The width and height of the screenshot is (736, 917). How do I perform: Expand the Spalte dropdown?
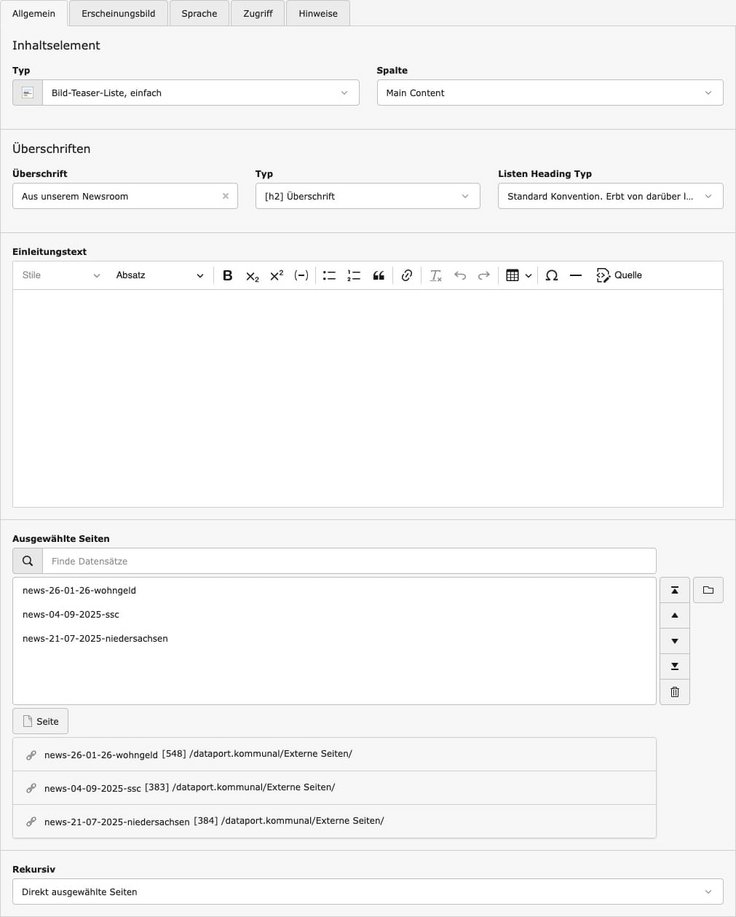(549, 93)
